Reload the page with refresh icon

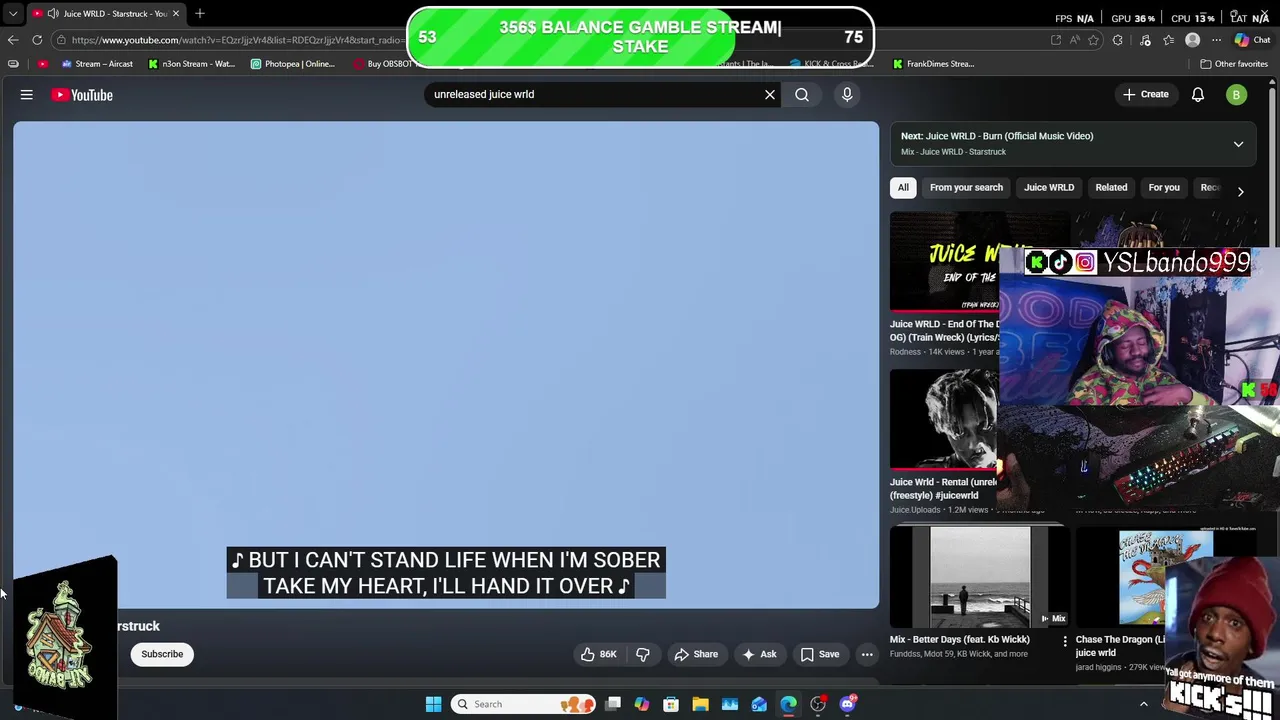[x=37, y=40]
